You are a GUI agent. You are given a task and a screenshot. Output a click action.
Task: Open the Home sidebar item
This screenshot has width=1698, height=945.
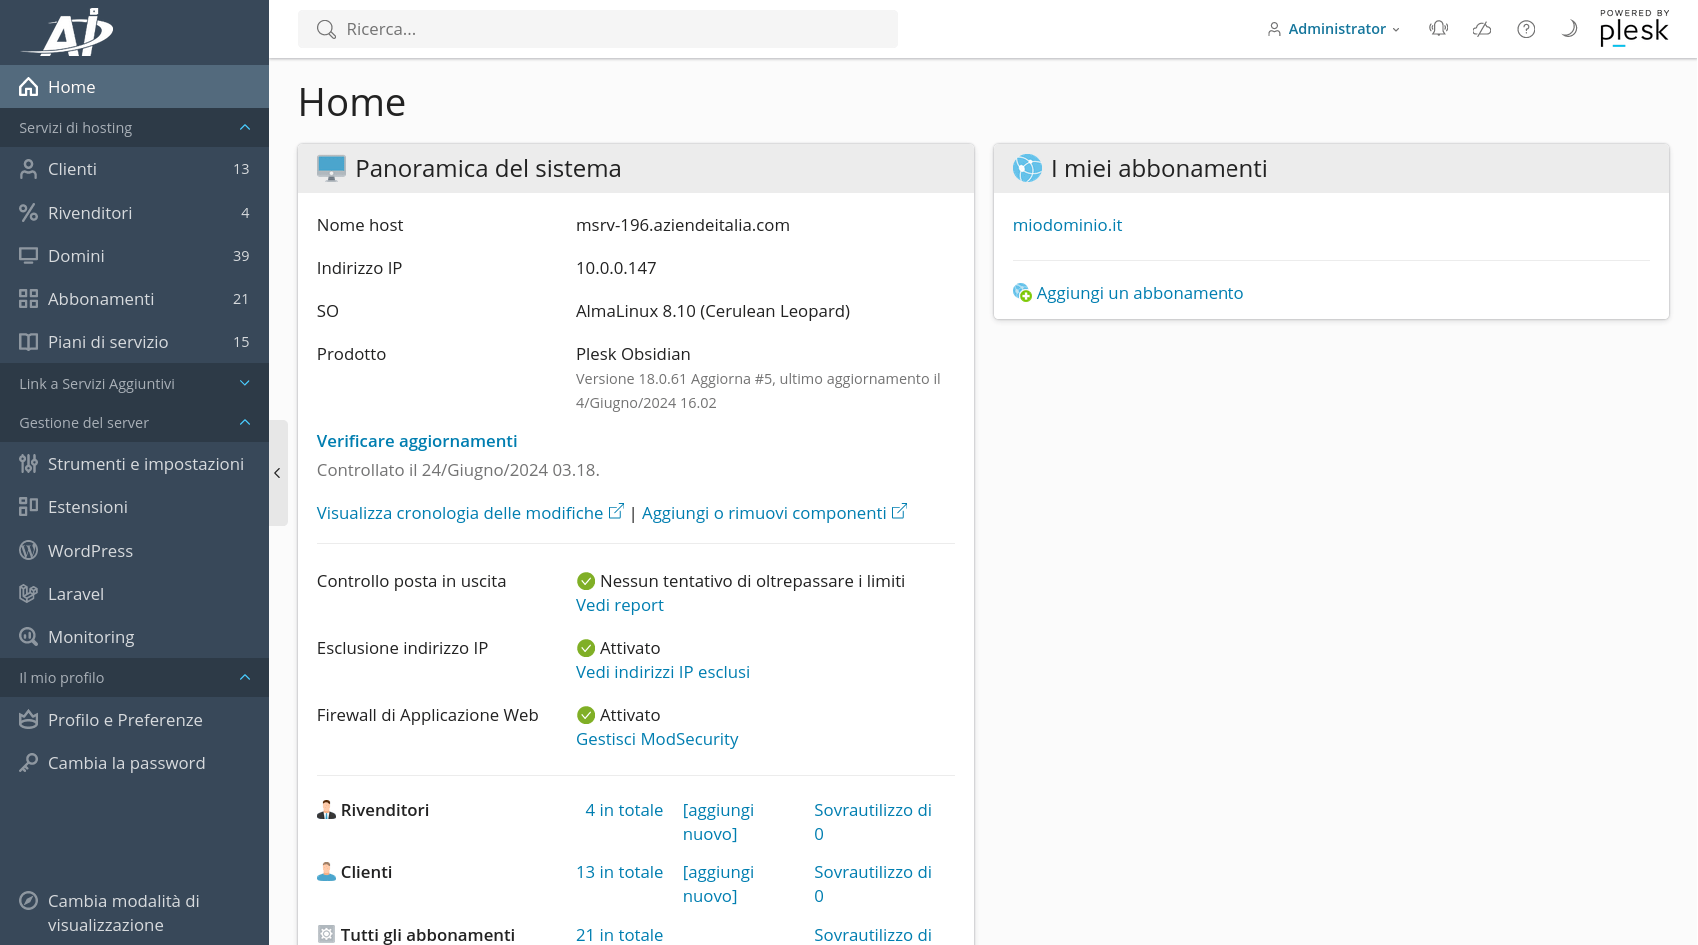134,87
